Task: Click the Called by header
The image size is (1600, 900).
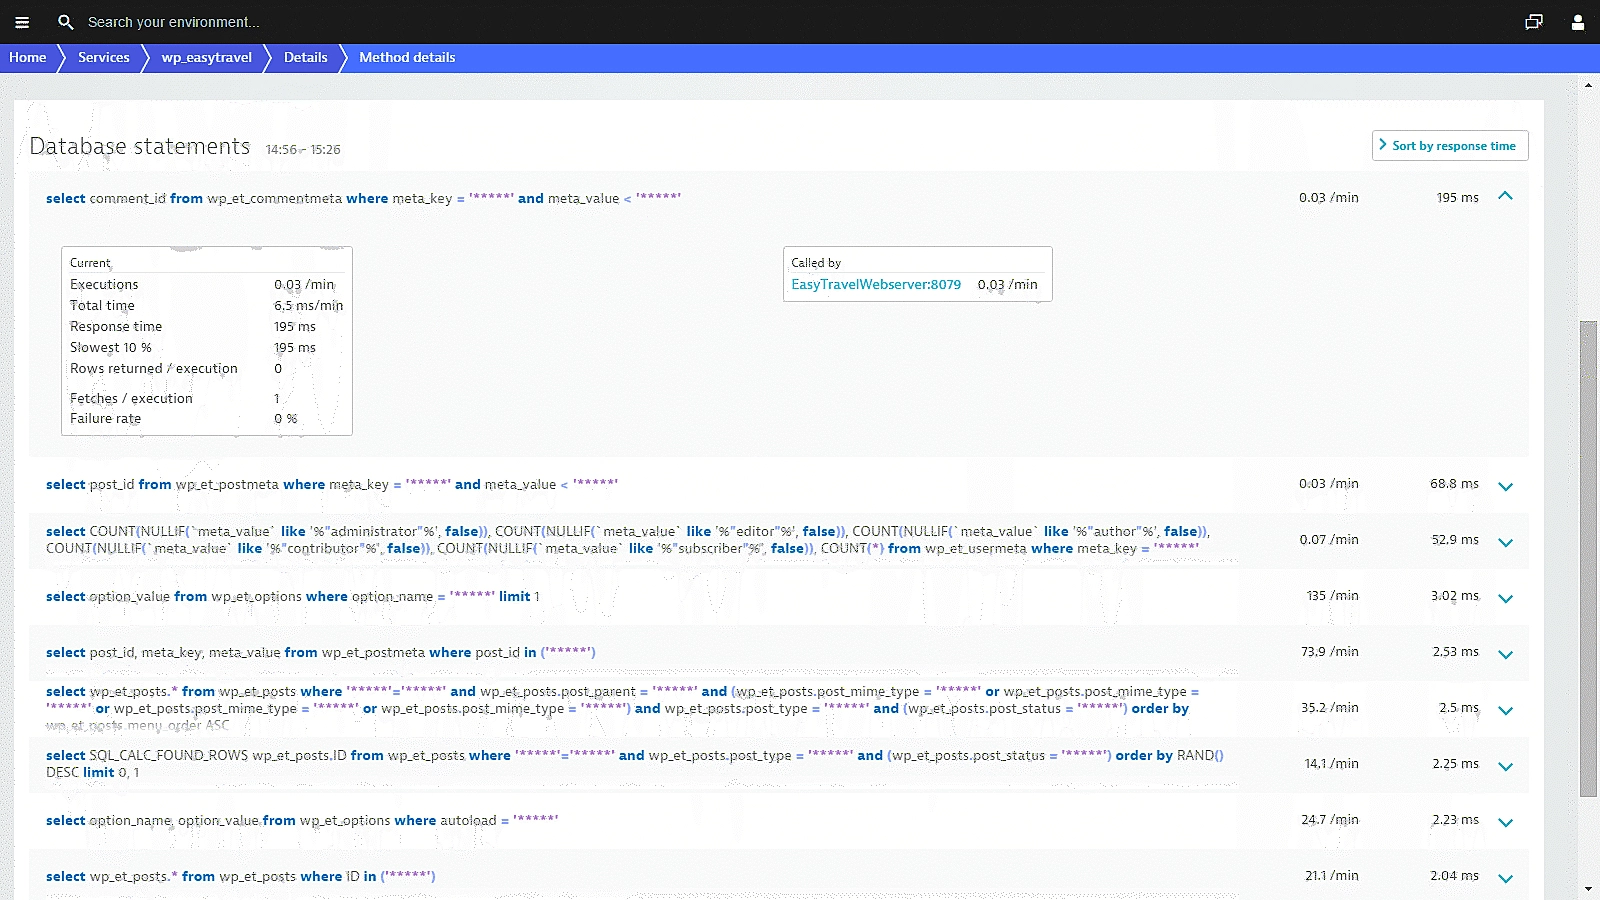Action: 816,263
